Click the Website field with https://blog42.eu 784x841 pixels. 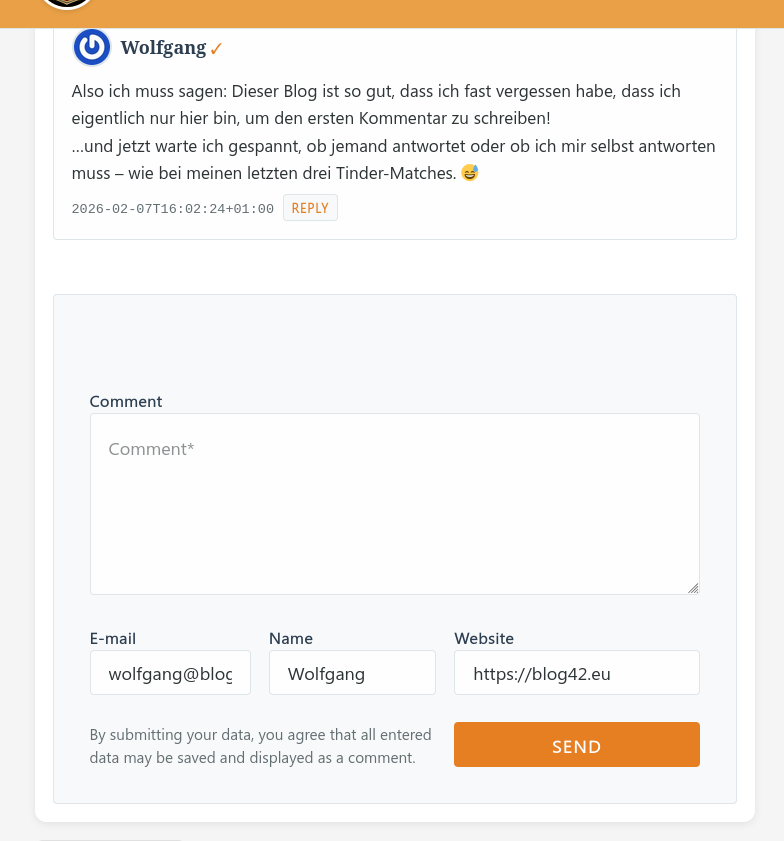pos(576,673)
